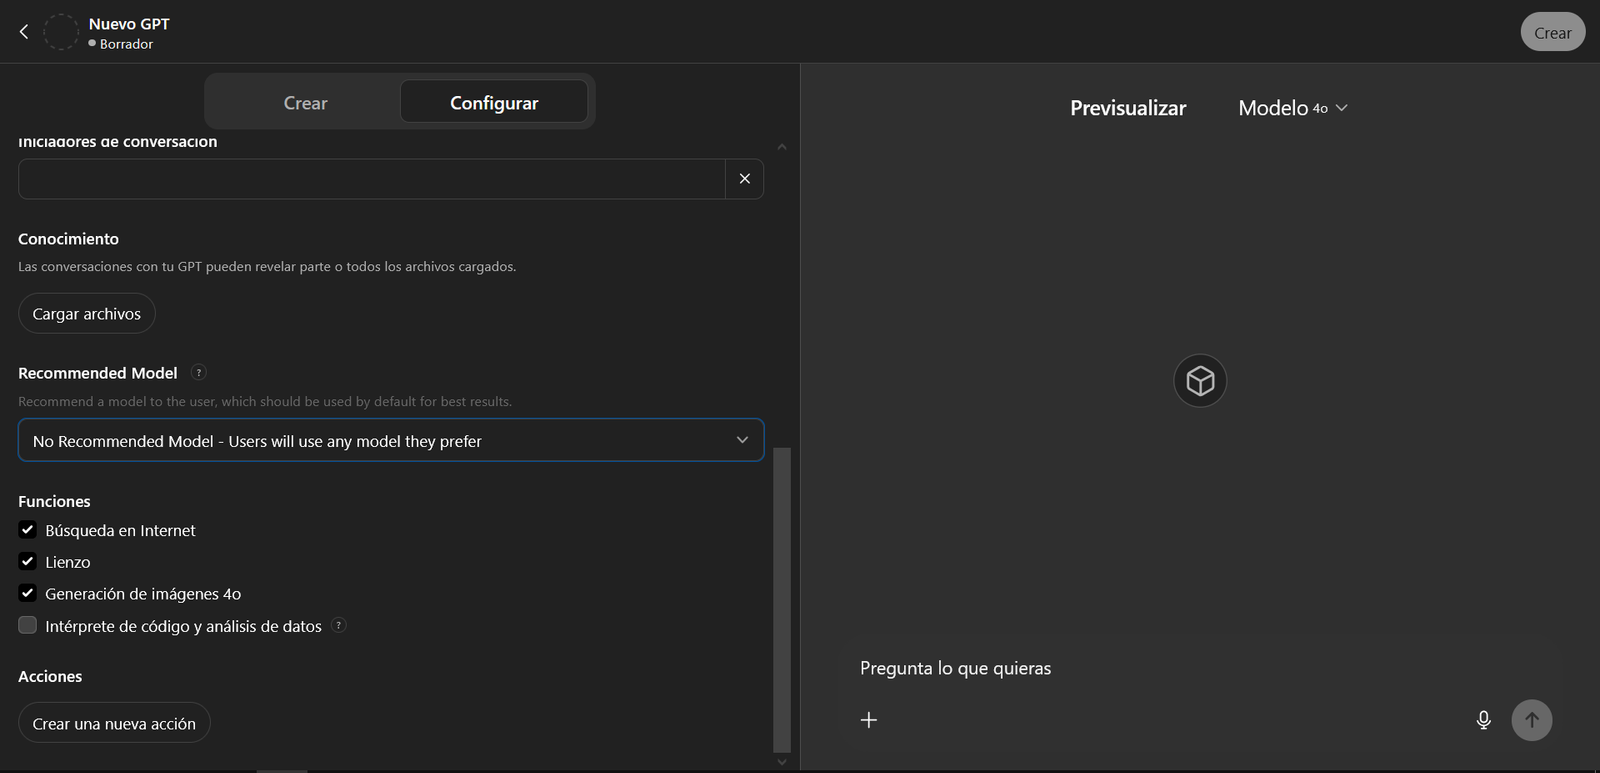Click the Borrador status label

[126, 44]
